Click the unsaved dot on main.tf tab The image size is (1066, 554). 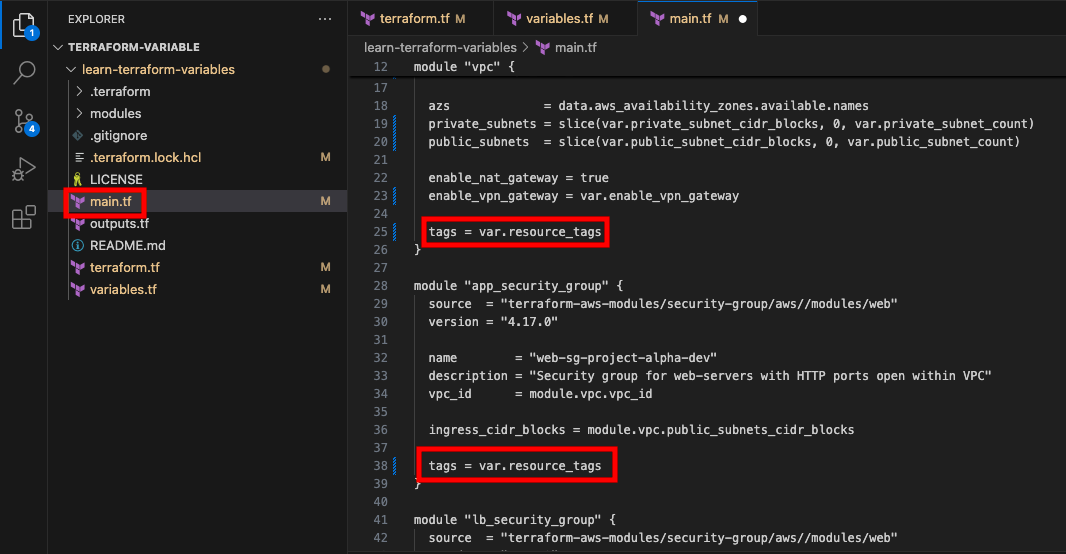pos(742,19)
